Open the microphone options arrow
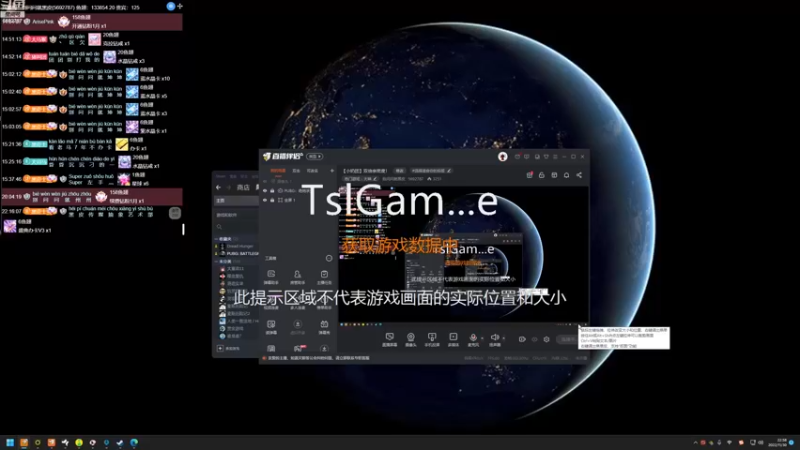This screenshot has width=800, height=450. click(482, 338)
